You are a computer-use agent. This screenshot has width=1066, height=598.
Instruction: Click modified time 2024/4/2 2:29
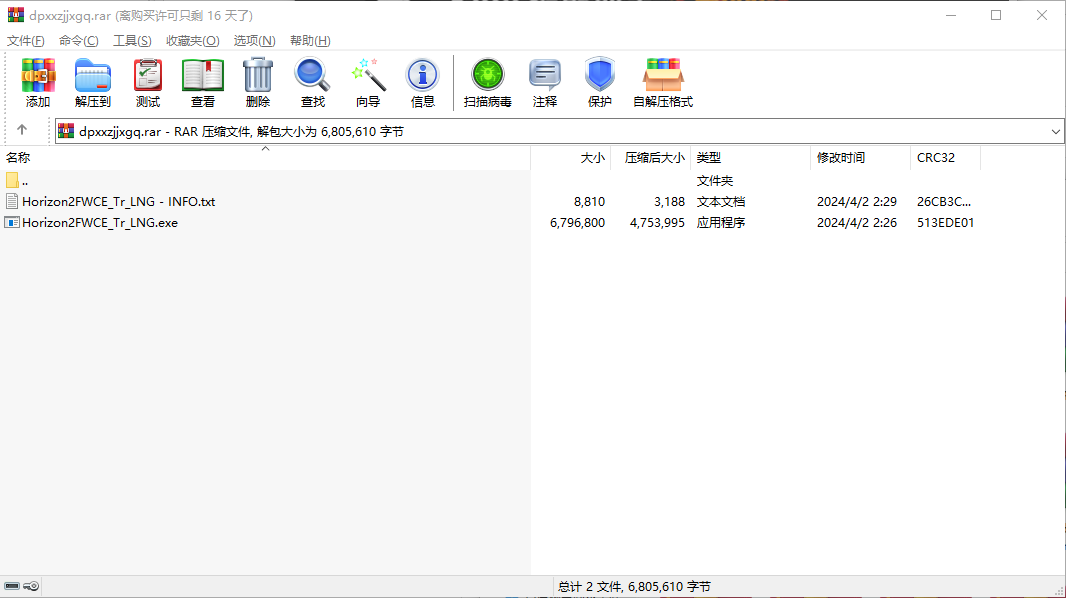click(857, 202)
